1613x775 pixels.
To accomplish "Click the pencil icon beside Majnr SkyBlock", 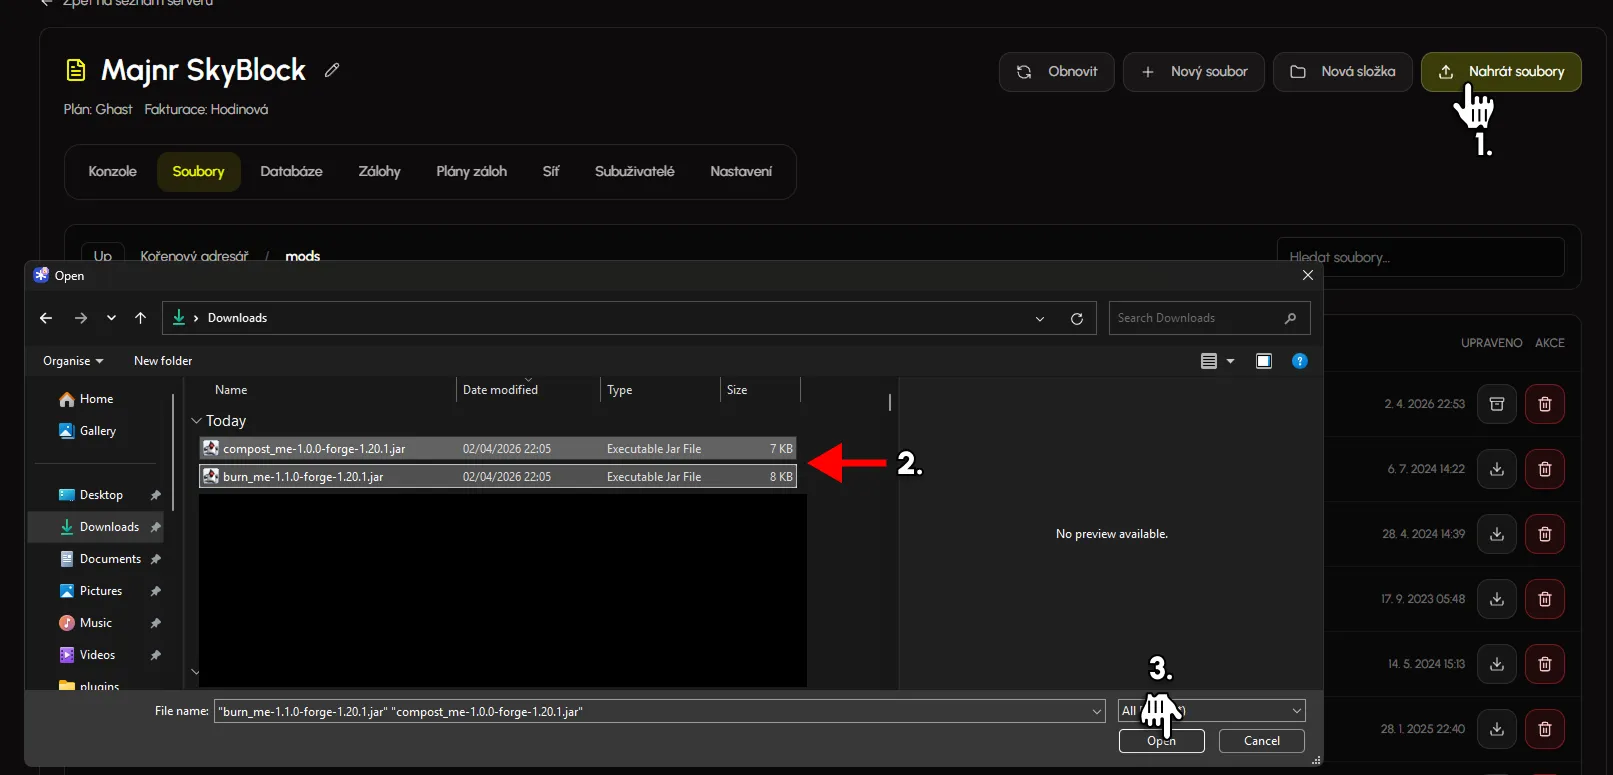I will click(x=332, y=70).
